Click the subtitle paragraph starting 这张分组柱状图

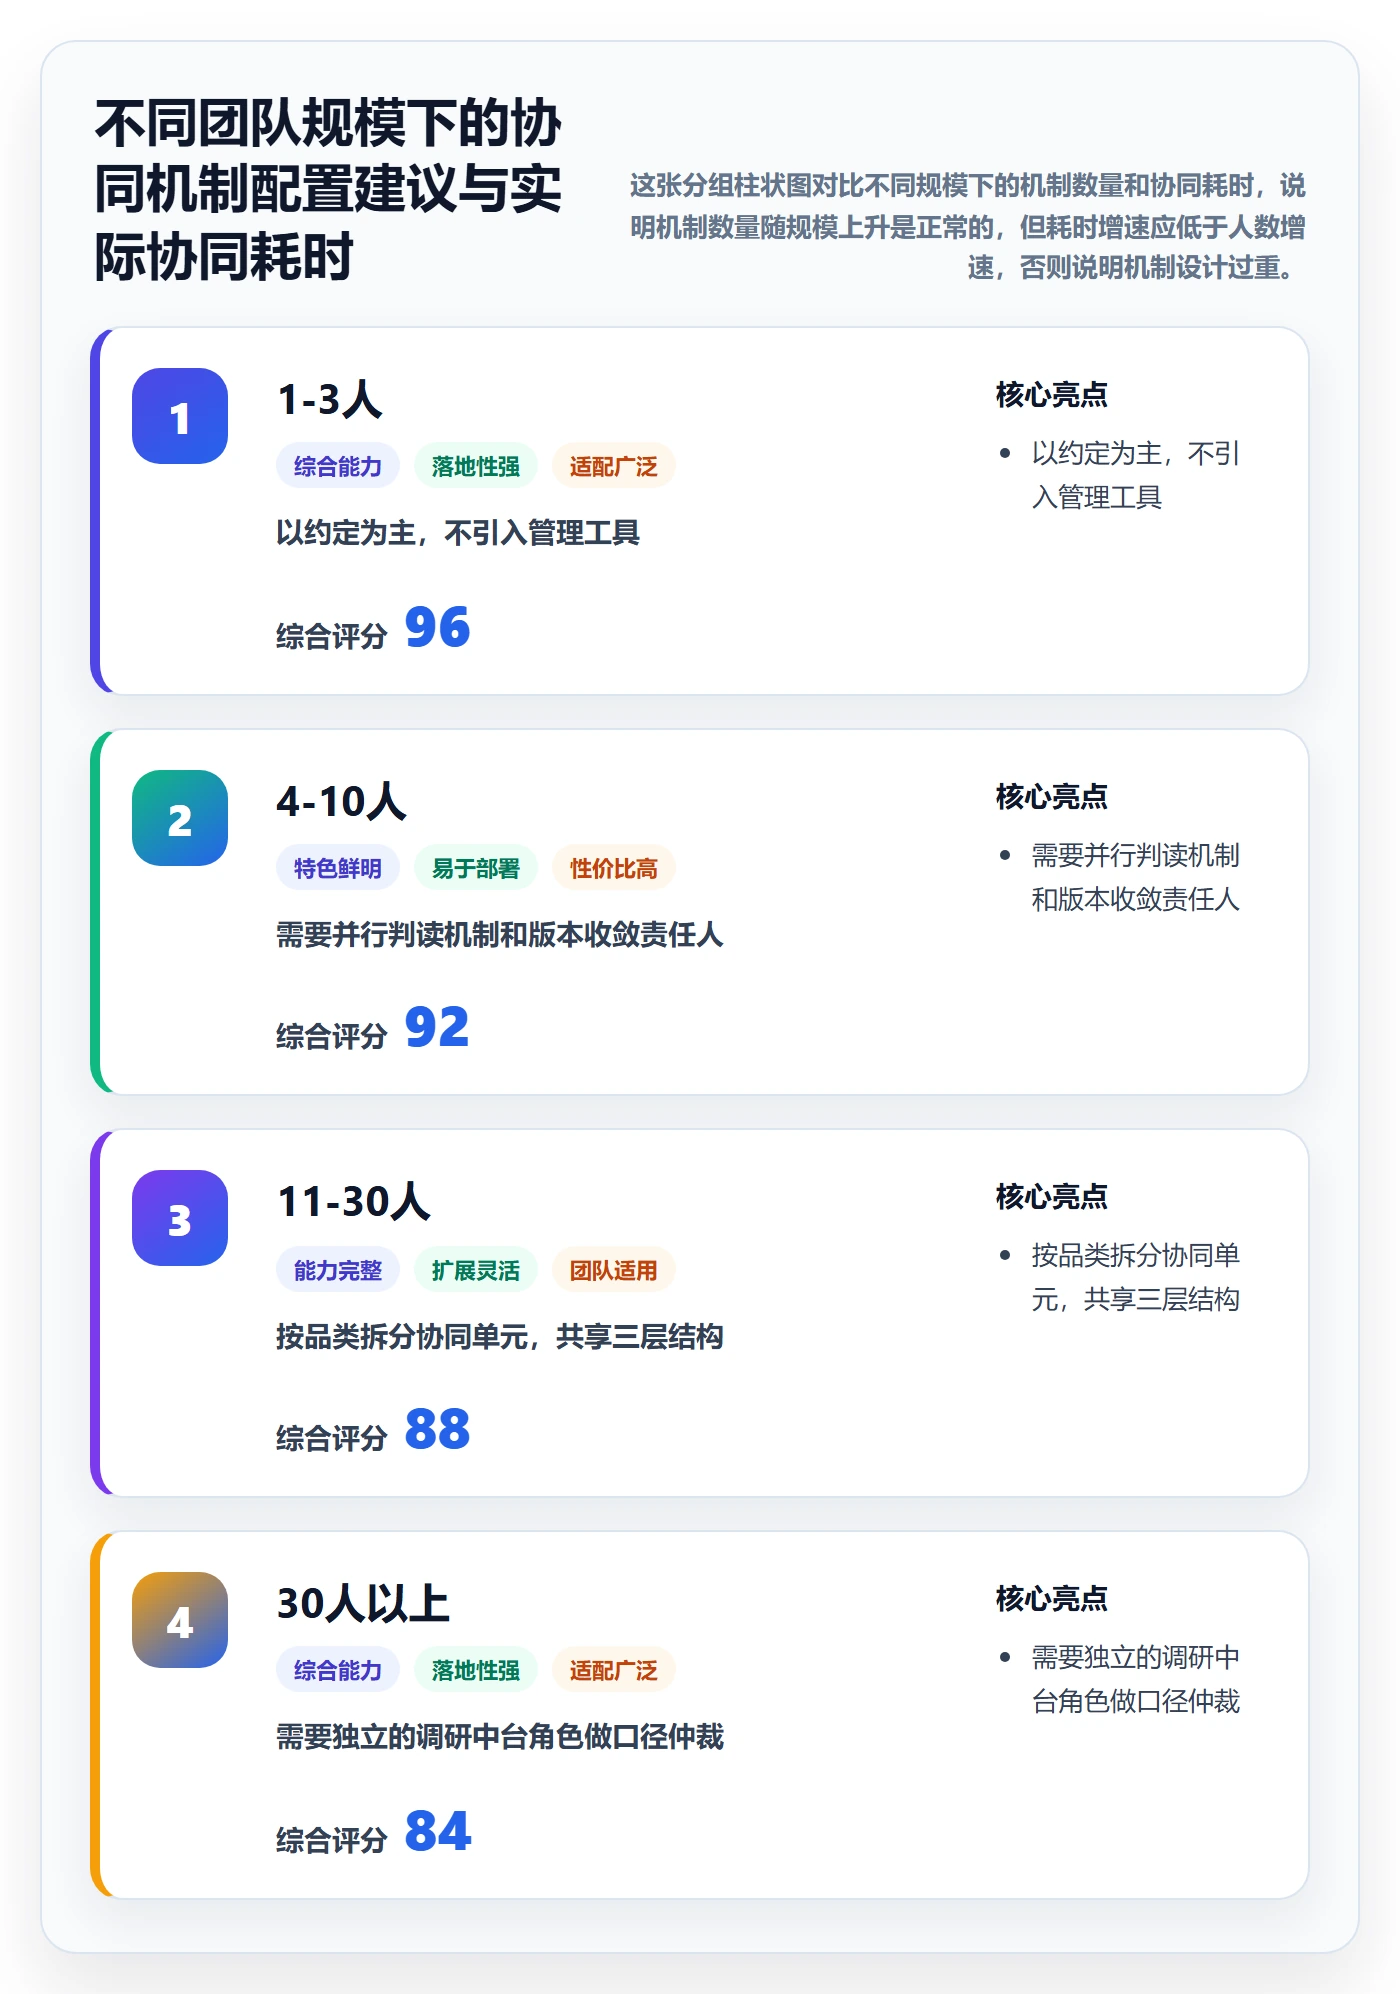point(968,227)
